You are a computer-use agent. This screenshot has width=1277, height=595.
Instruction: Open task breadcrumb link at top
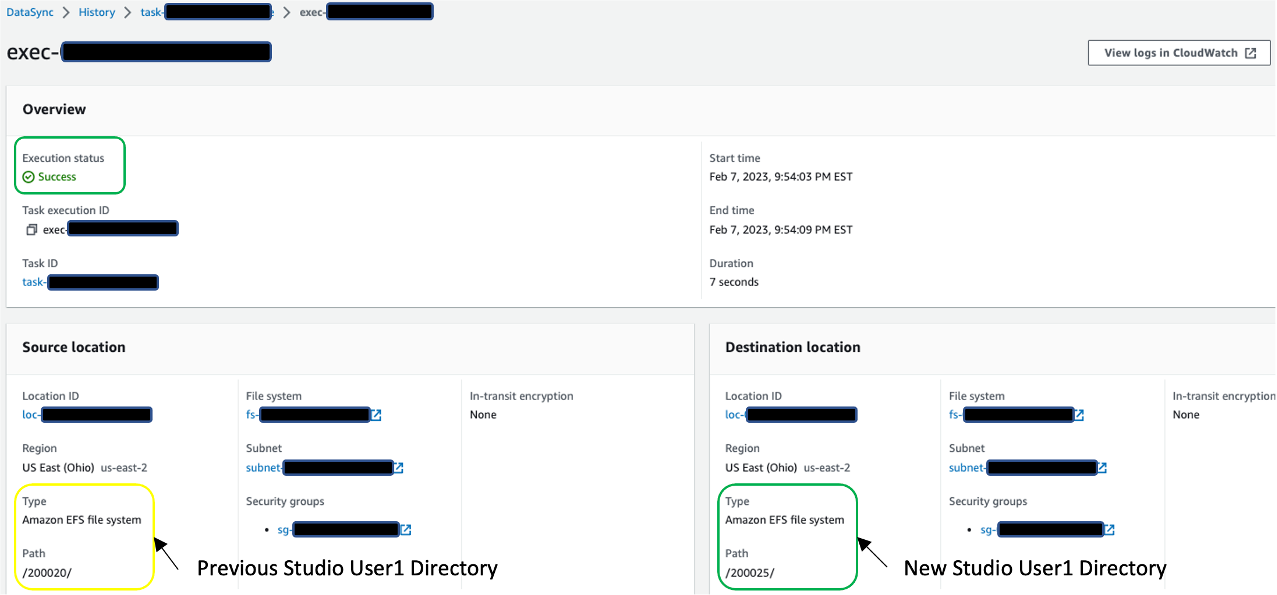click(x=207, y=12)
